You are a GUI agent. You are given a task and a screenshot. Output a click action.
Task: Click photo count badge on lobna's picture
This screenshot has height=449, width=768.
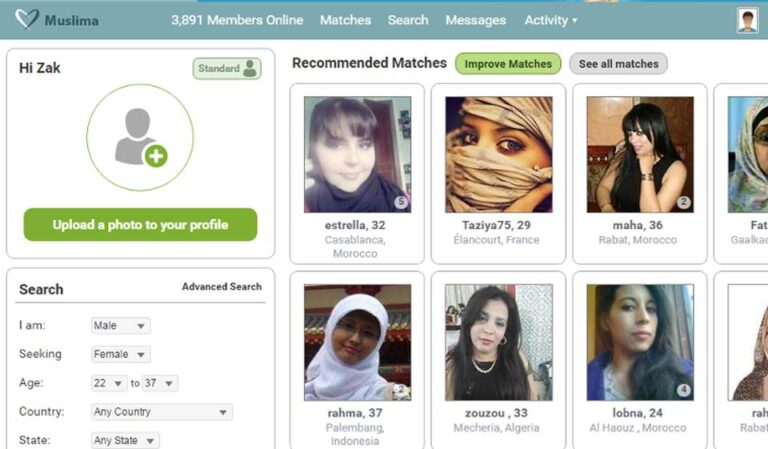tap(684, 390)
